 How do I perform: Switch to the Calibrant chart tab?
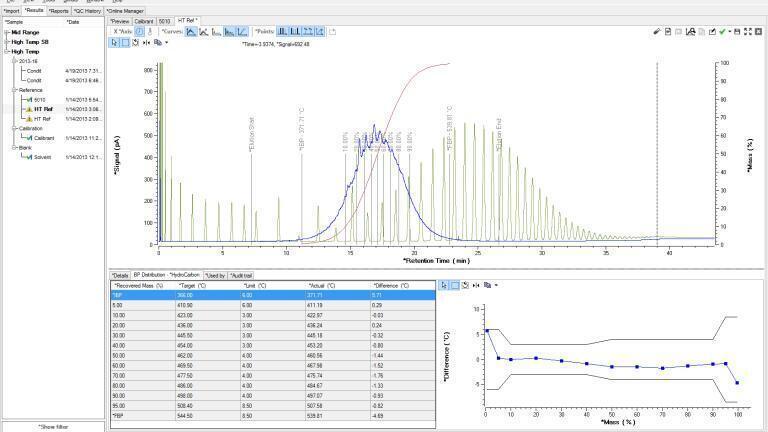(x=144, y=21)
